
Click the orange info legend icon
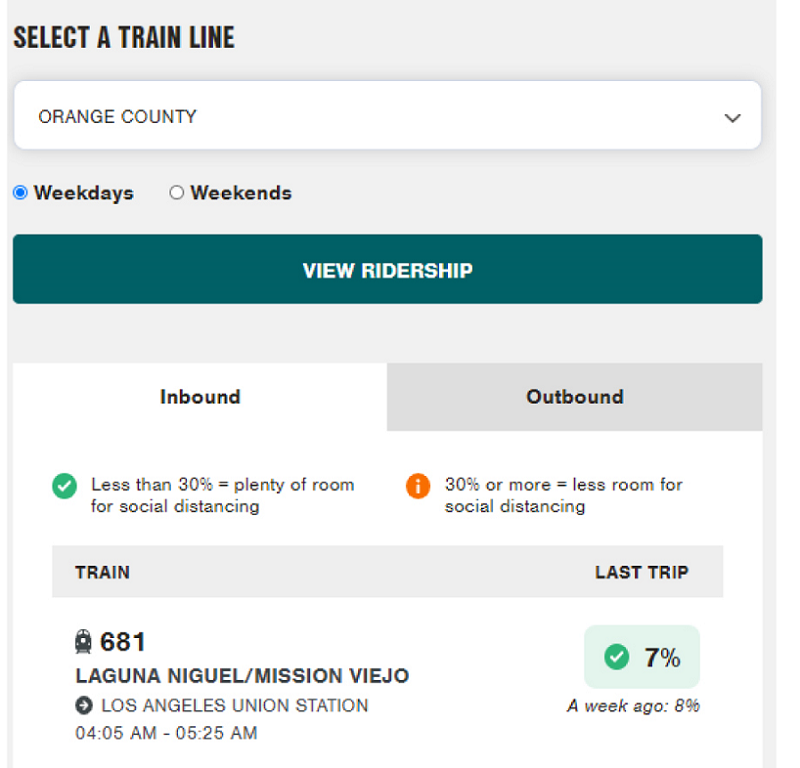click(x=418, y=487)
